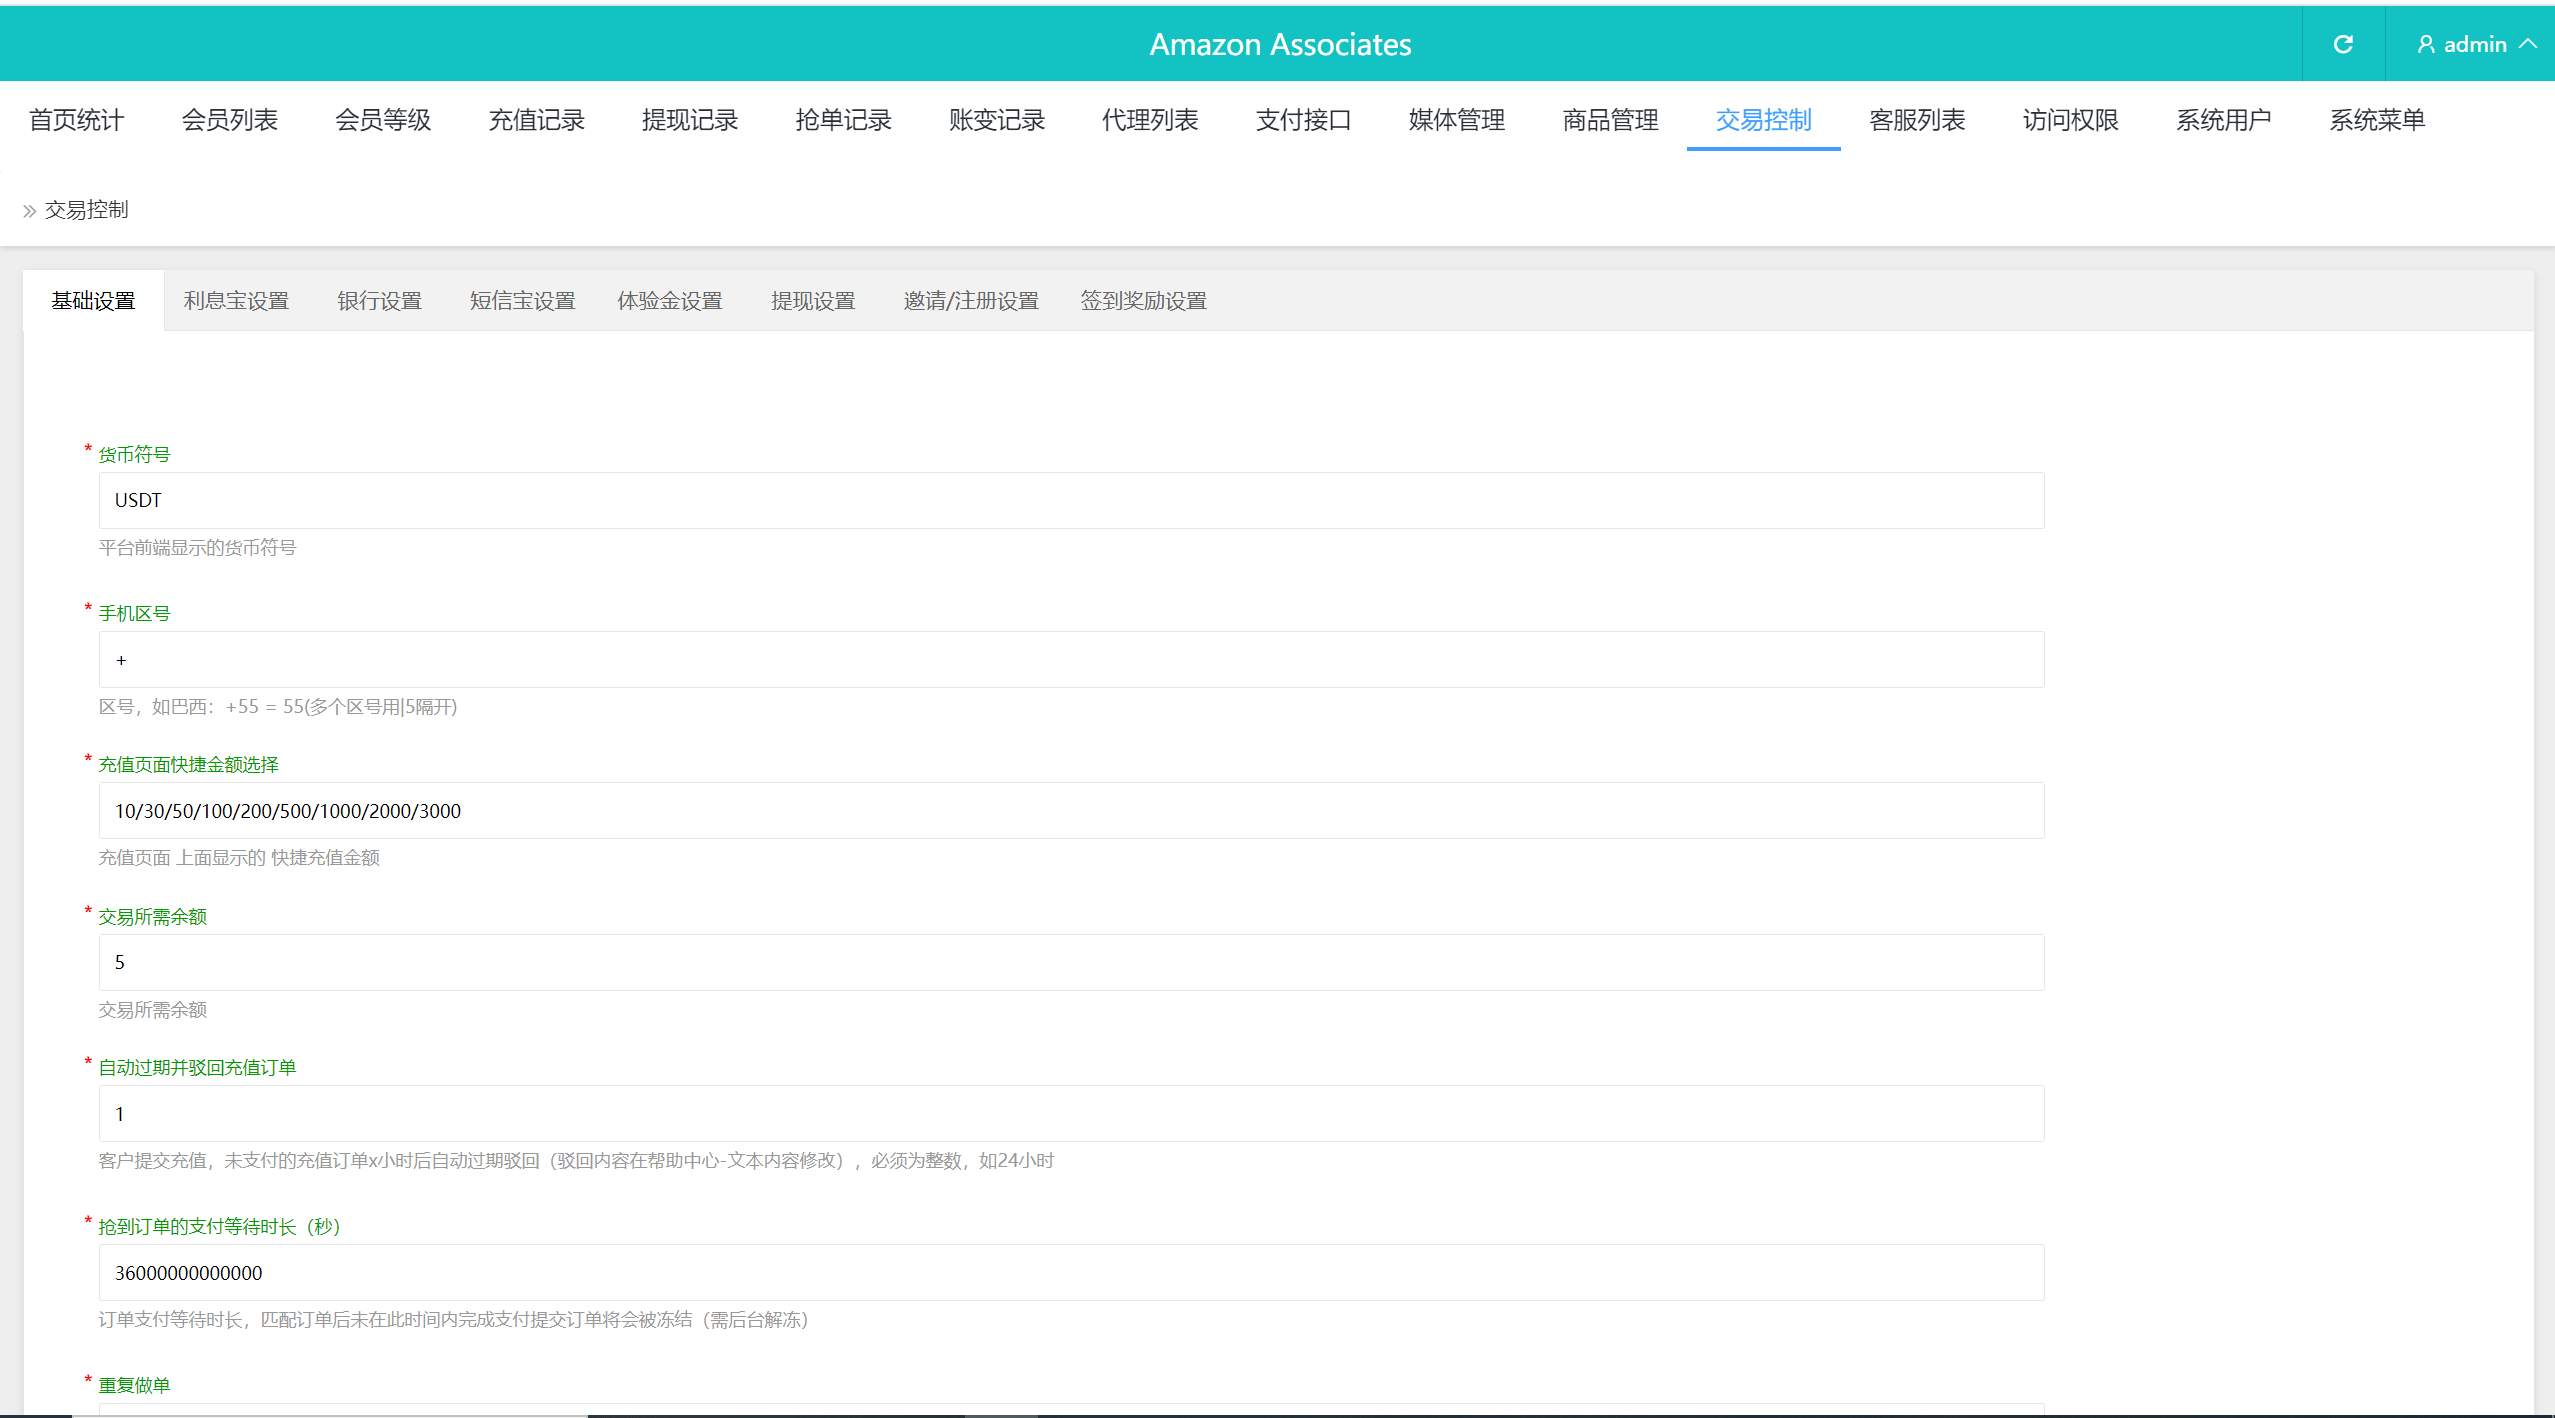Switch to the 利息宝设置 tab
The image size is (2555, 1418).
(x=236, y=301)
